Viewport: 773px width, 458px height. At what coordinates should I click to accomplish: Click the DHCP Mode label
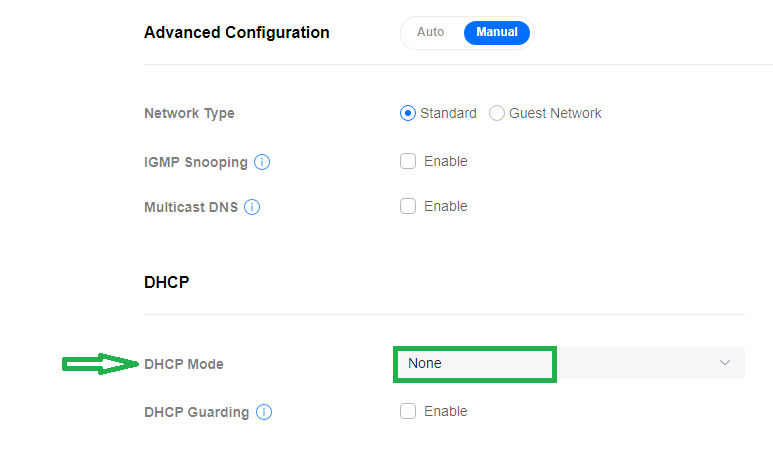point(184,364)
